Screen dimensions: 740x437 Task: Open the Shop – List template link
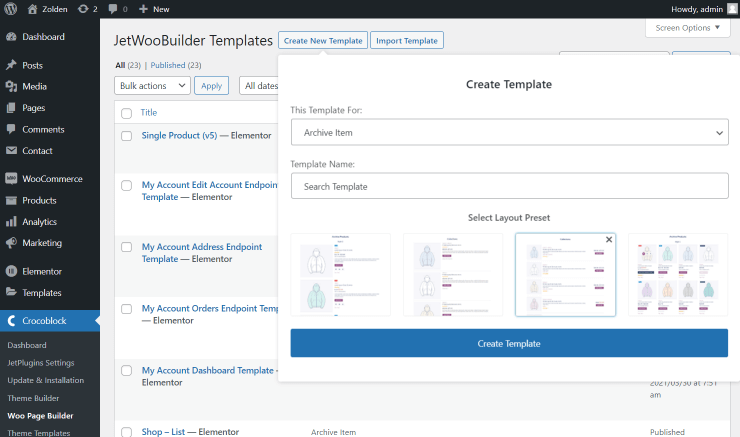coord(163,432)
